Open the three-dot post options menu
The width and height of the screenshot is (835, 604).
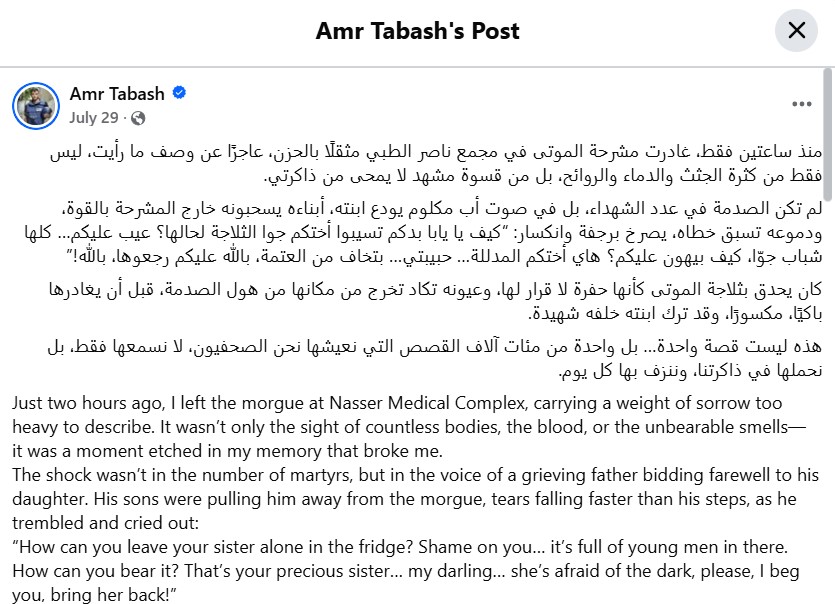(801, 104)
